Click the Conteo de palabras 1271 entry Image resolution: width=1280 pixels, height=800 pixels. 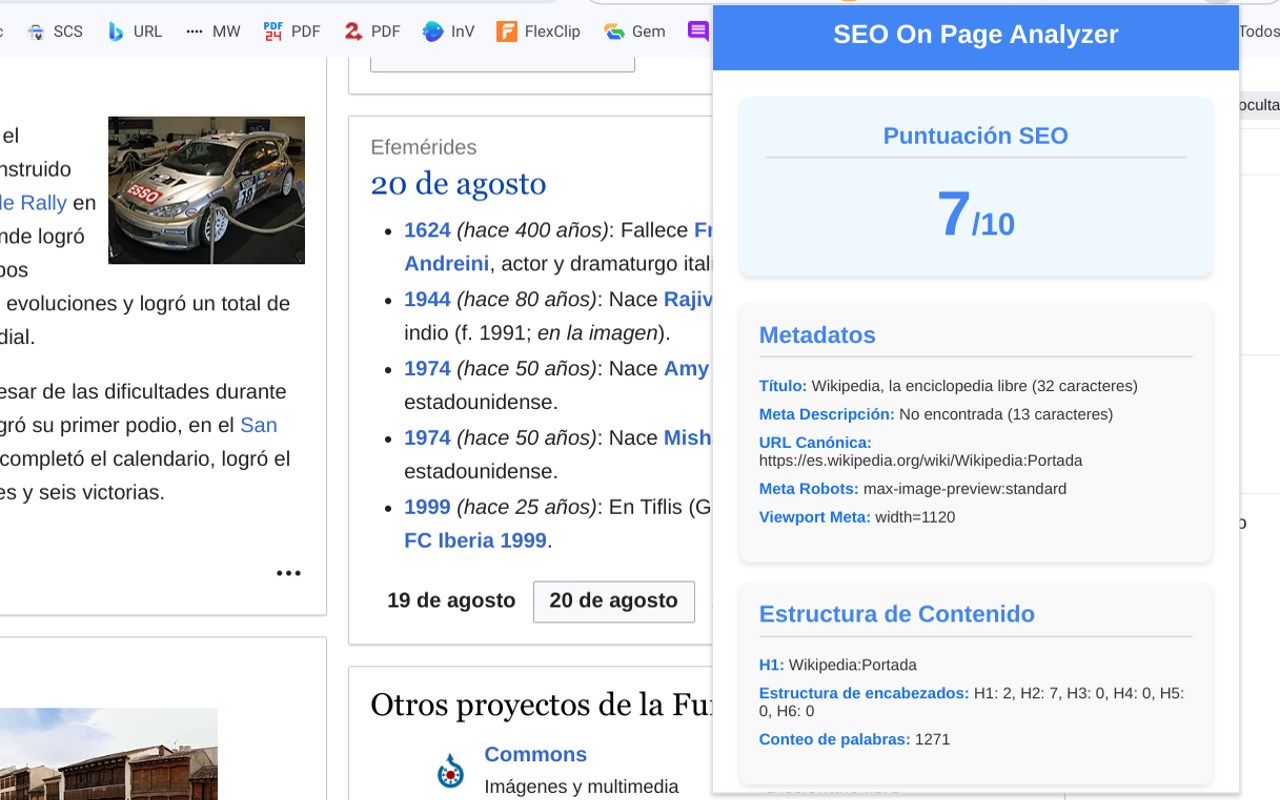854,739
